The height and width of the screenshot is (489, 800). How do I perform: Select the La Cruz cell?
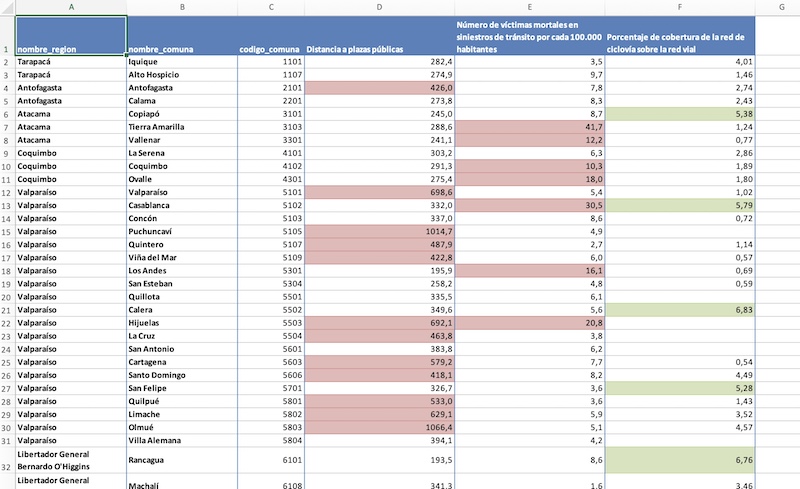coord(182,336)
